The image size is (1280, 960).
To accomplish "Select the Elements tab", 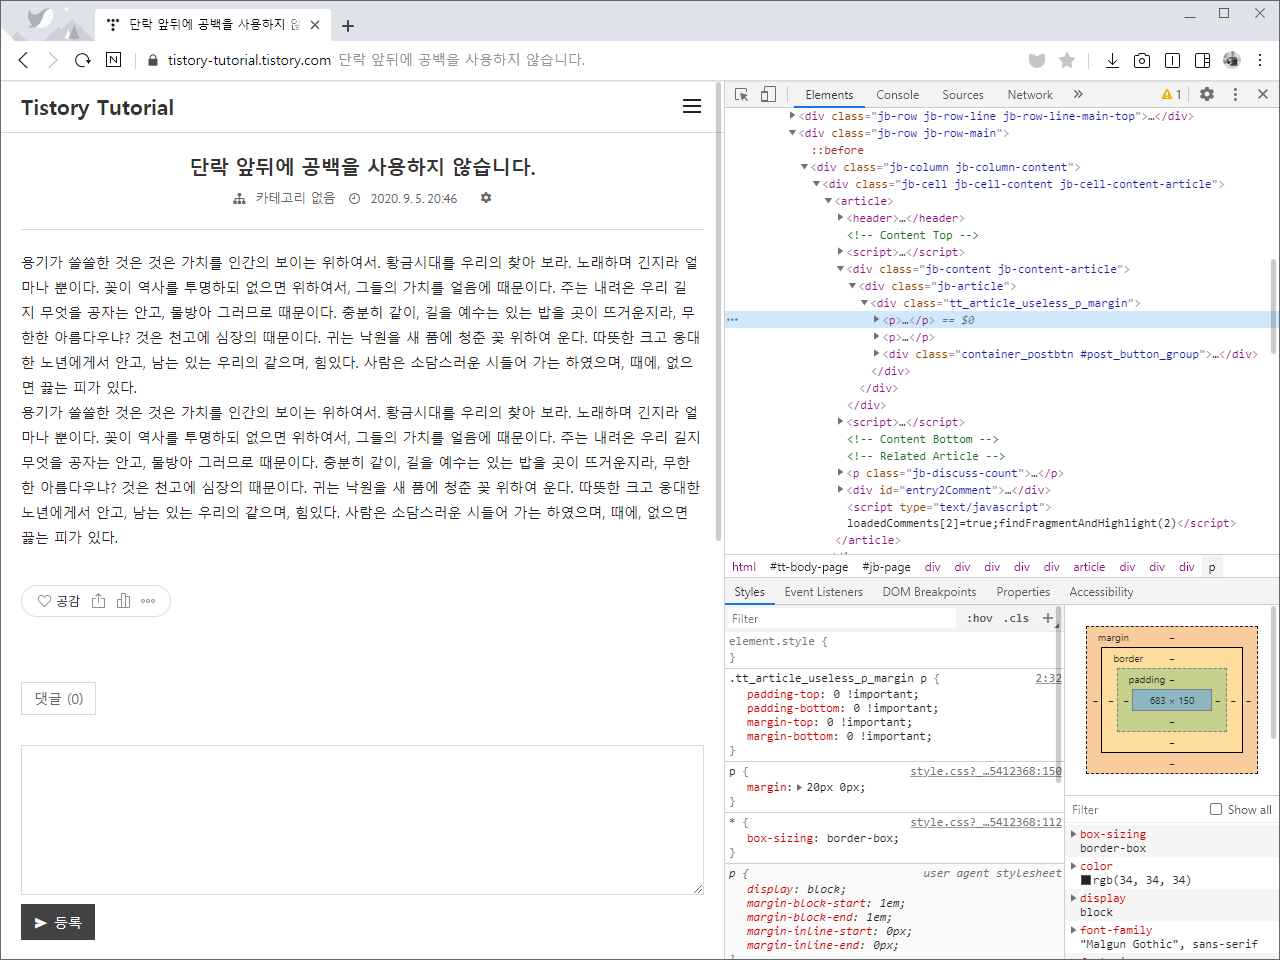I will [829, 94].
